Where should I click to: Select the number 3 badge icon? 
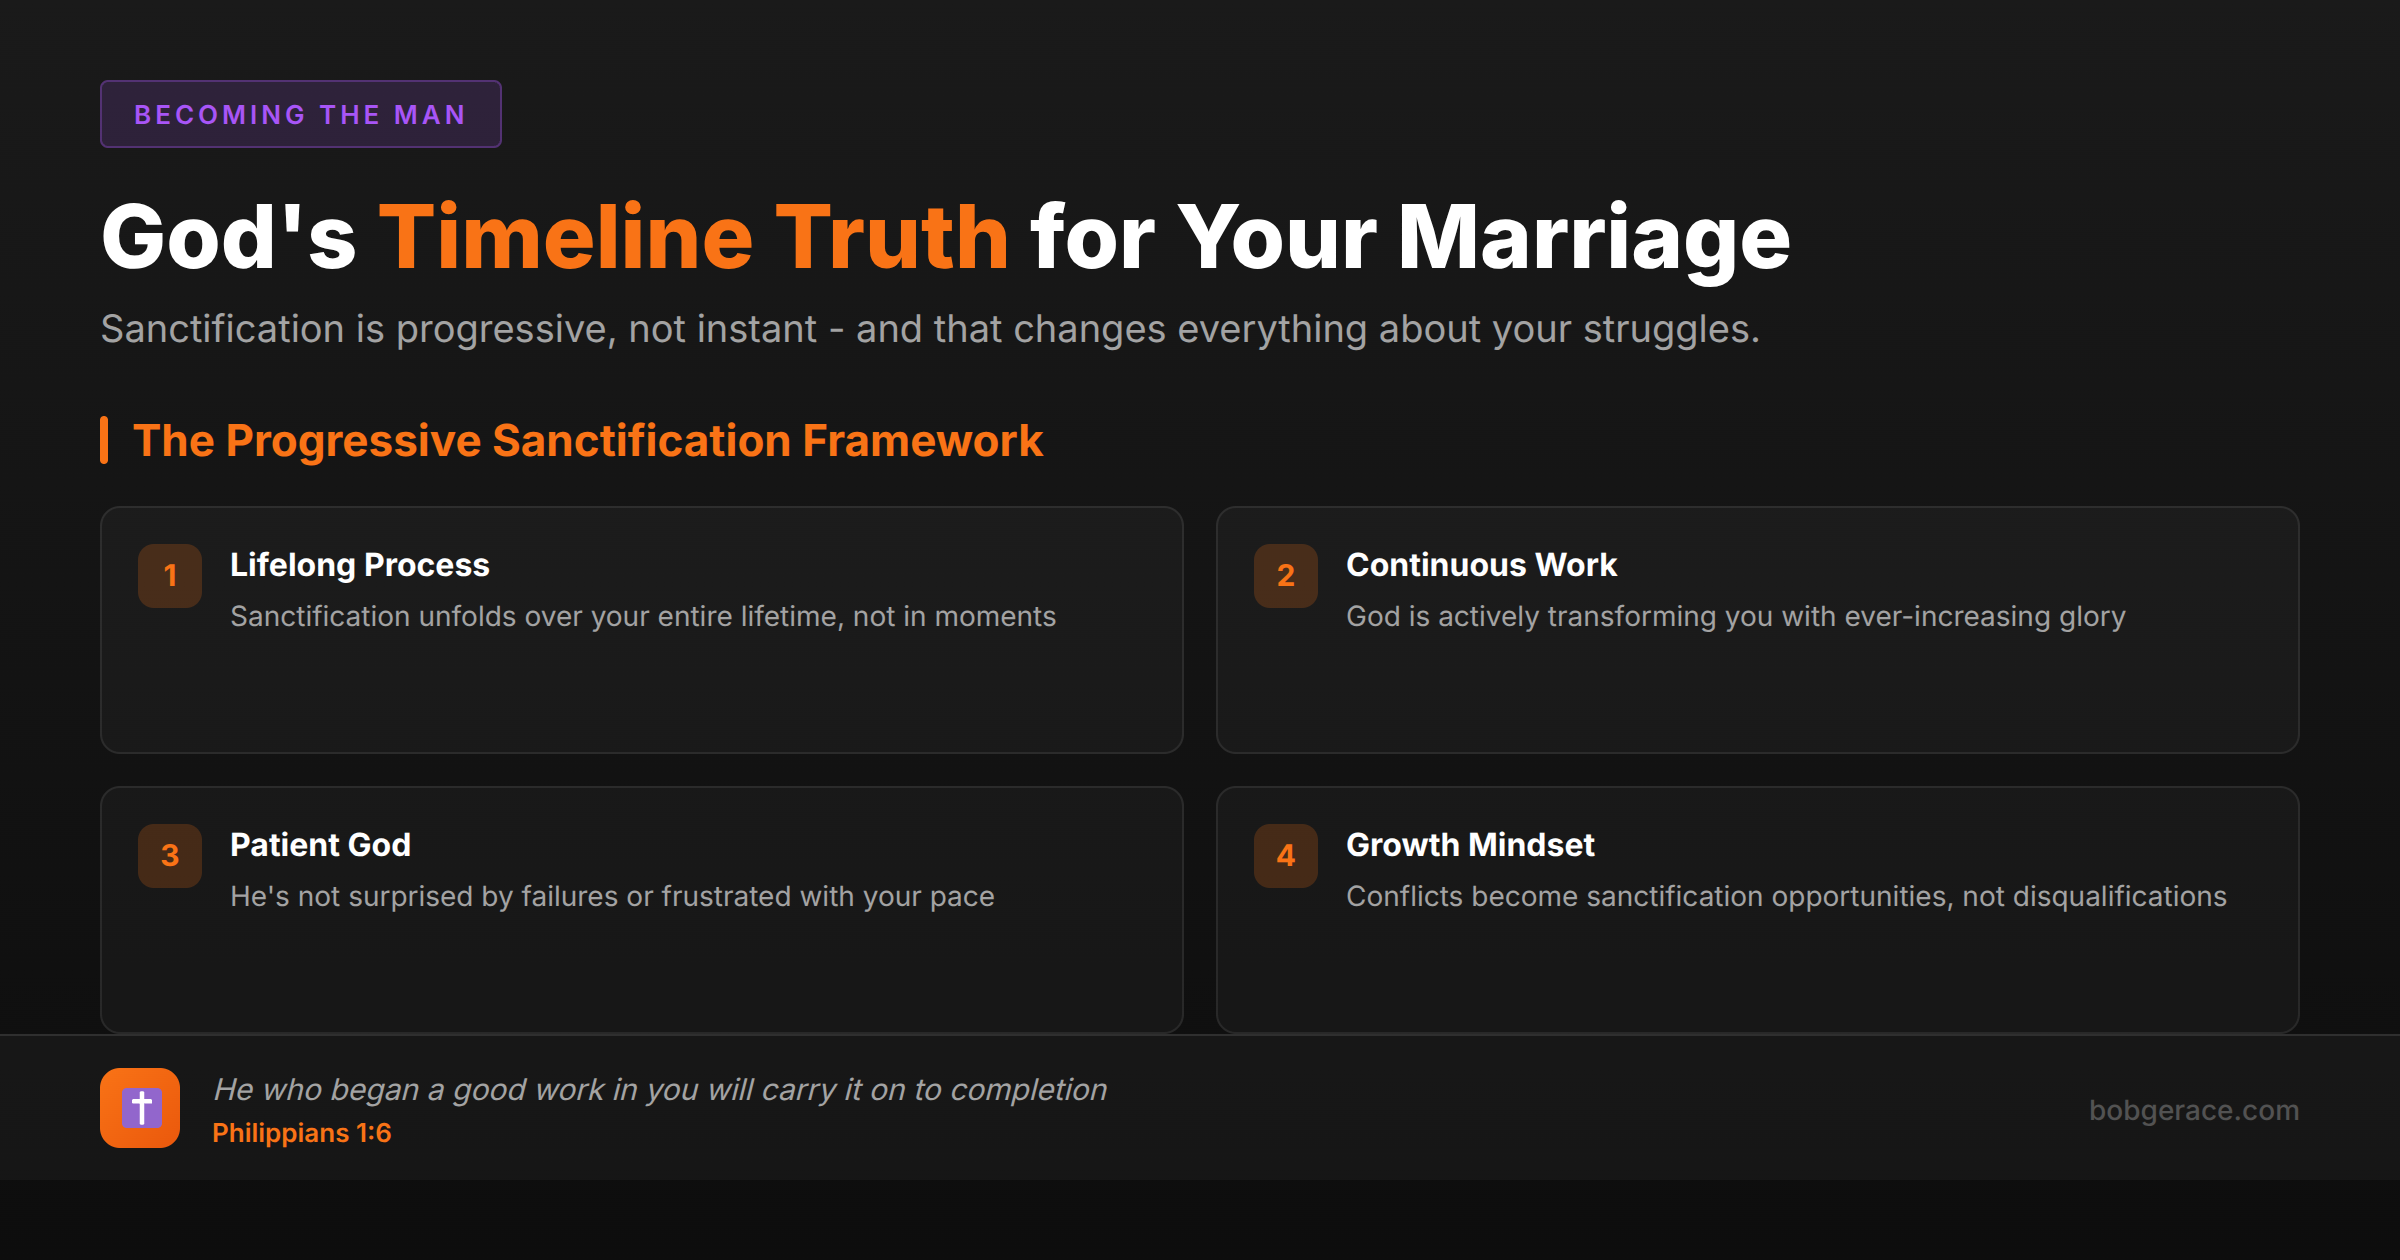[x=169, y=856]
